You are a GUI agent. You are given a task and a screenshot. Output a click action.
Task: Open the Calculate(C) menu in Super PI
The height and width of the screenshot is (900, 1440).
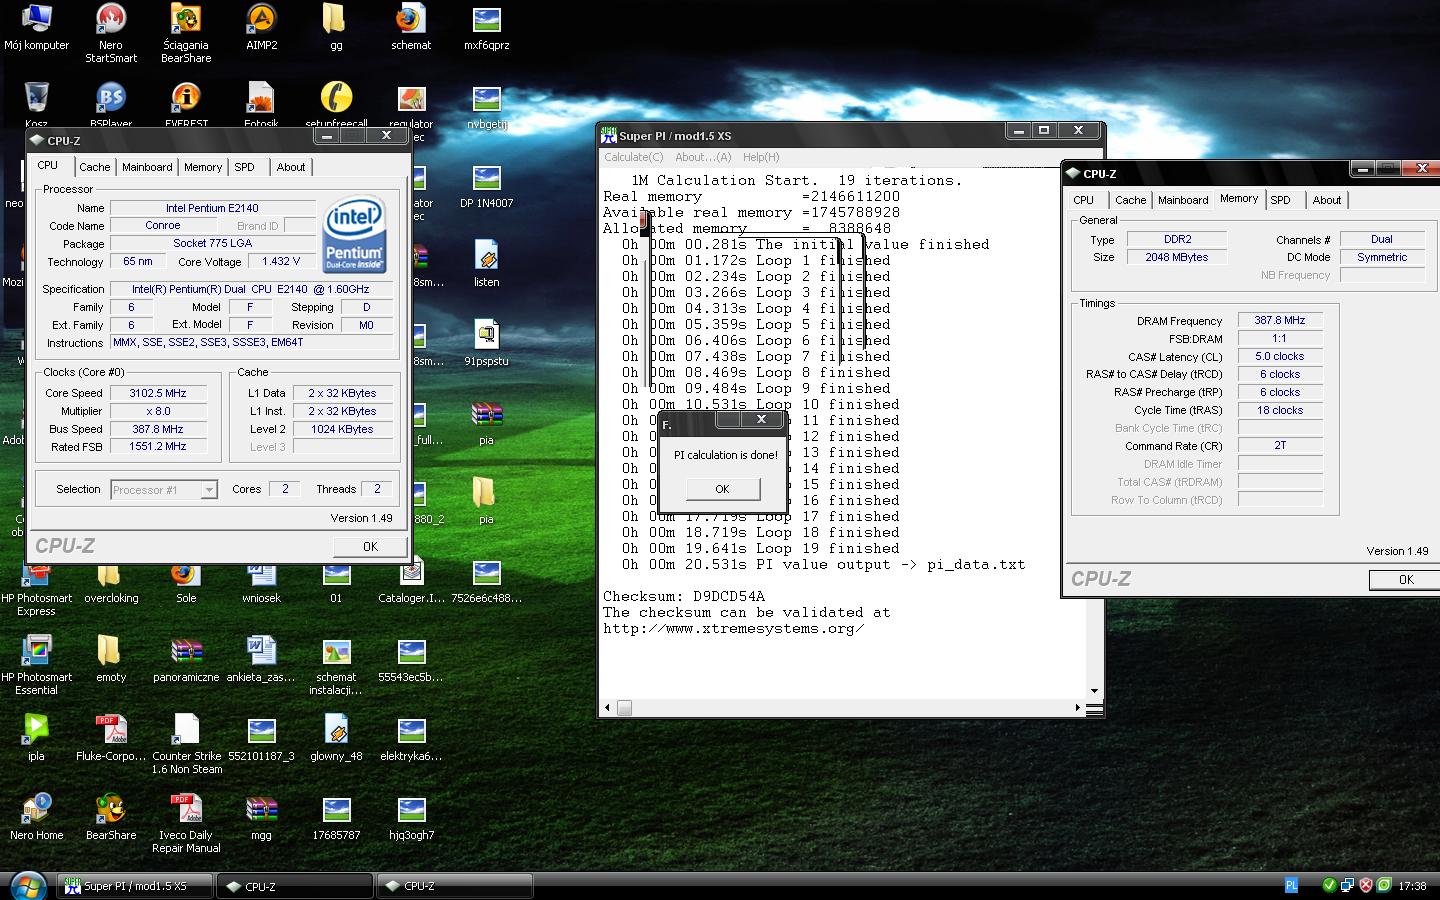point(633,157)
